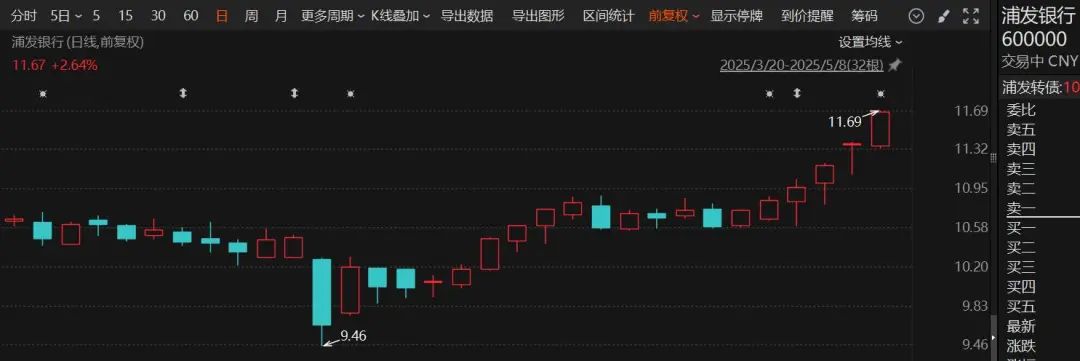Select the 涨跌 change row
Viewport: 1080px width, 361px height.
coord(1021,346)
